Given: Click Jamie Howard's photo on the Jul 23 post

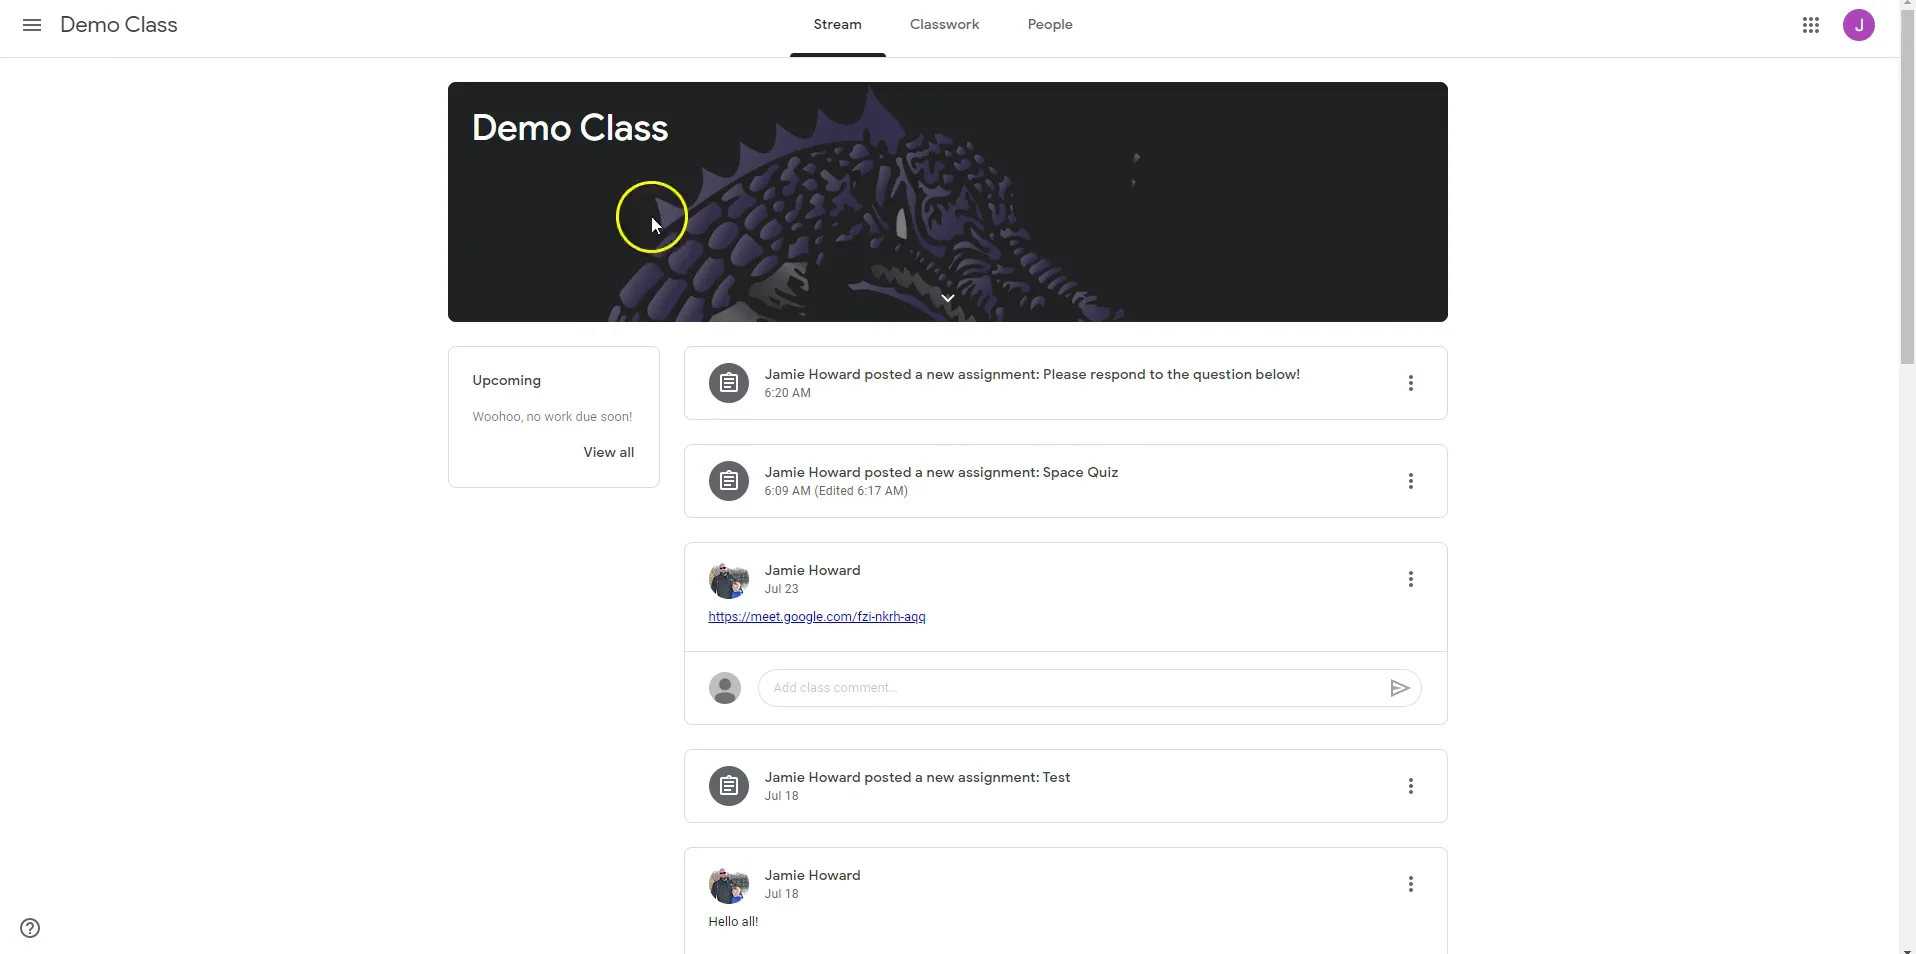Looking at the screenshot, I should [729, 579].
